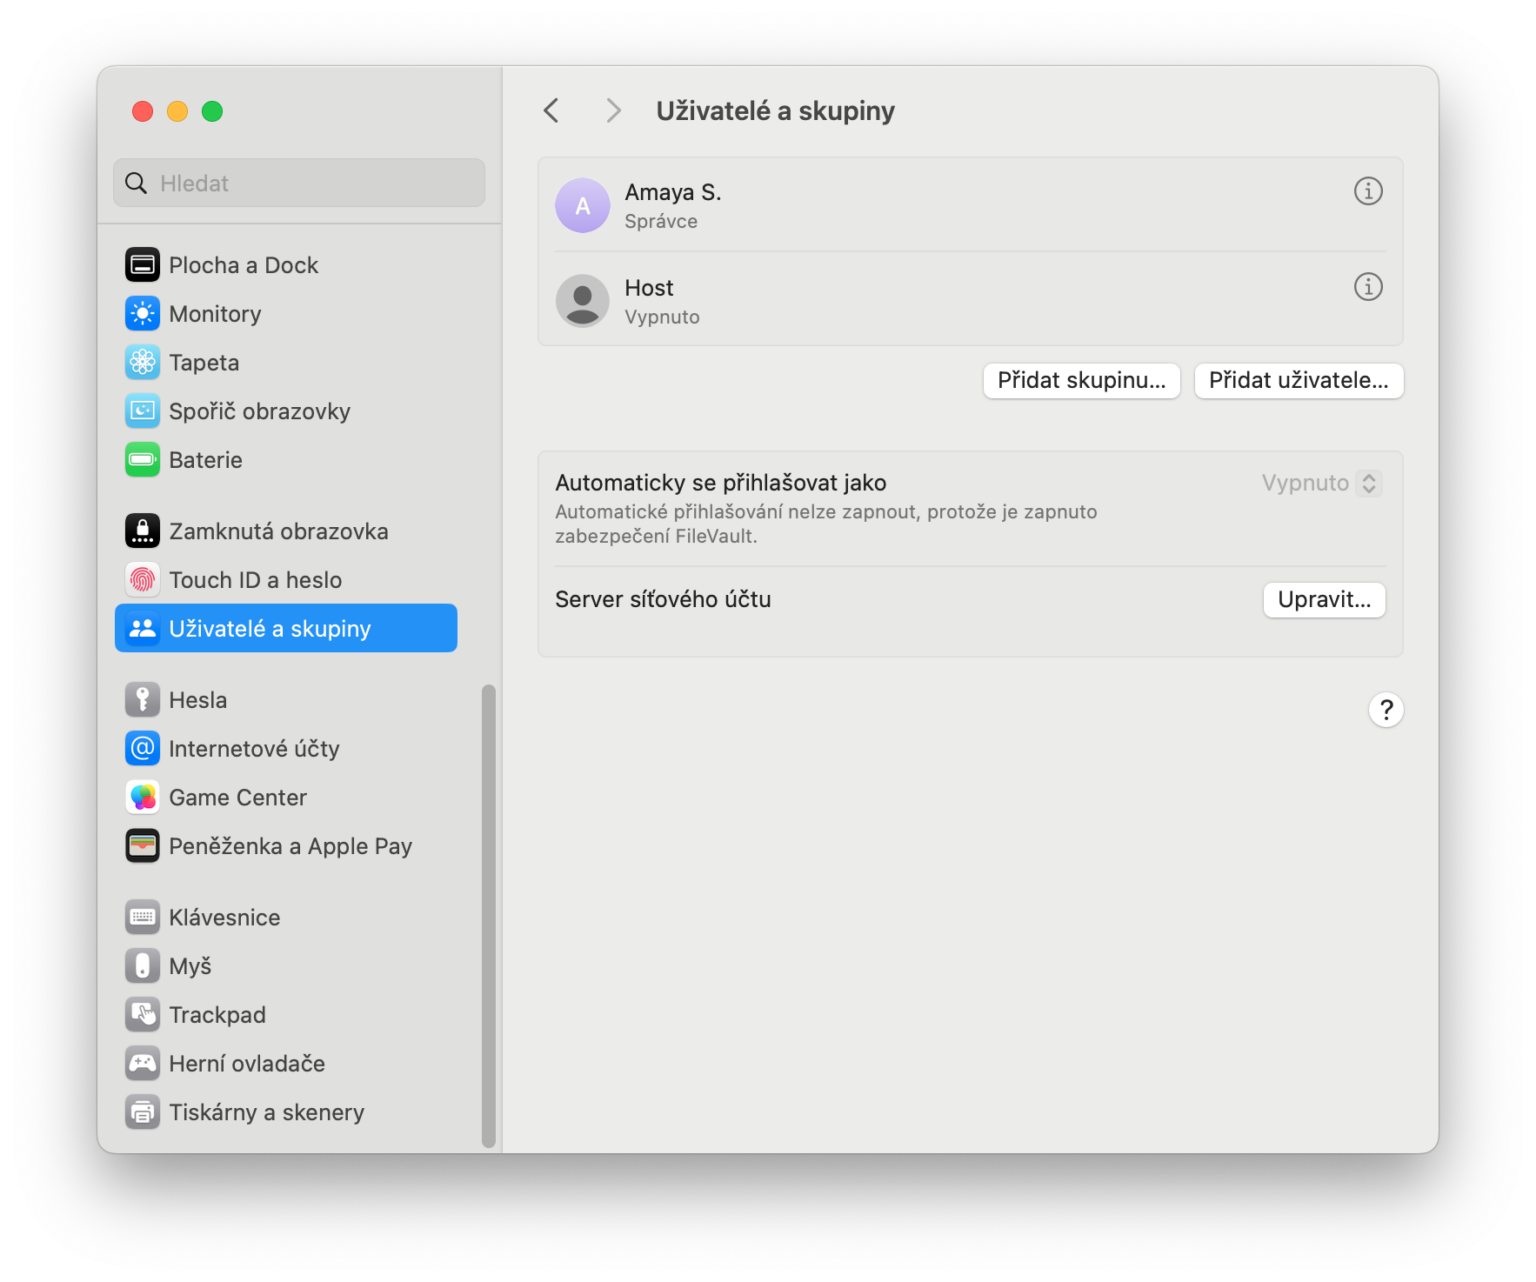This screenshot has width=1536, height=1282.
Task: Click the Hledat search field
Action: click(300, 183)
